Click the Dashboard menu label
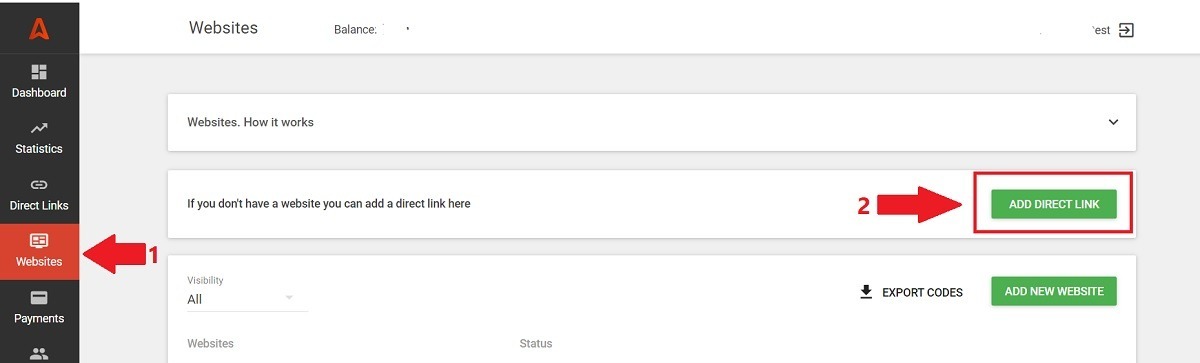This screenshot has height=363, width=1200. (x=39, y=93)
